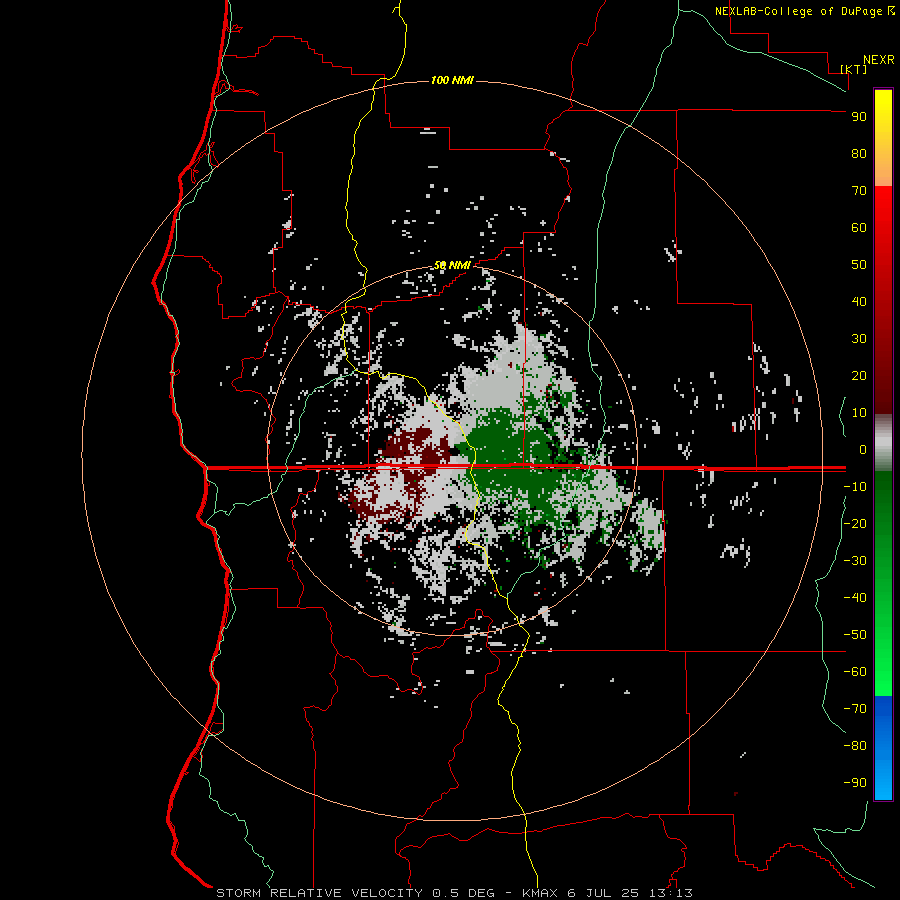Click the positive 40 scale value
The width and height of the screenshot is (900, 900).
click(859, 301)
